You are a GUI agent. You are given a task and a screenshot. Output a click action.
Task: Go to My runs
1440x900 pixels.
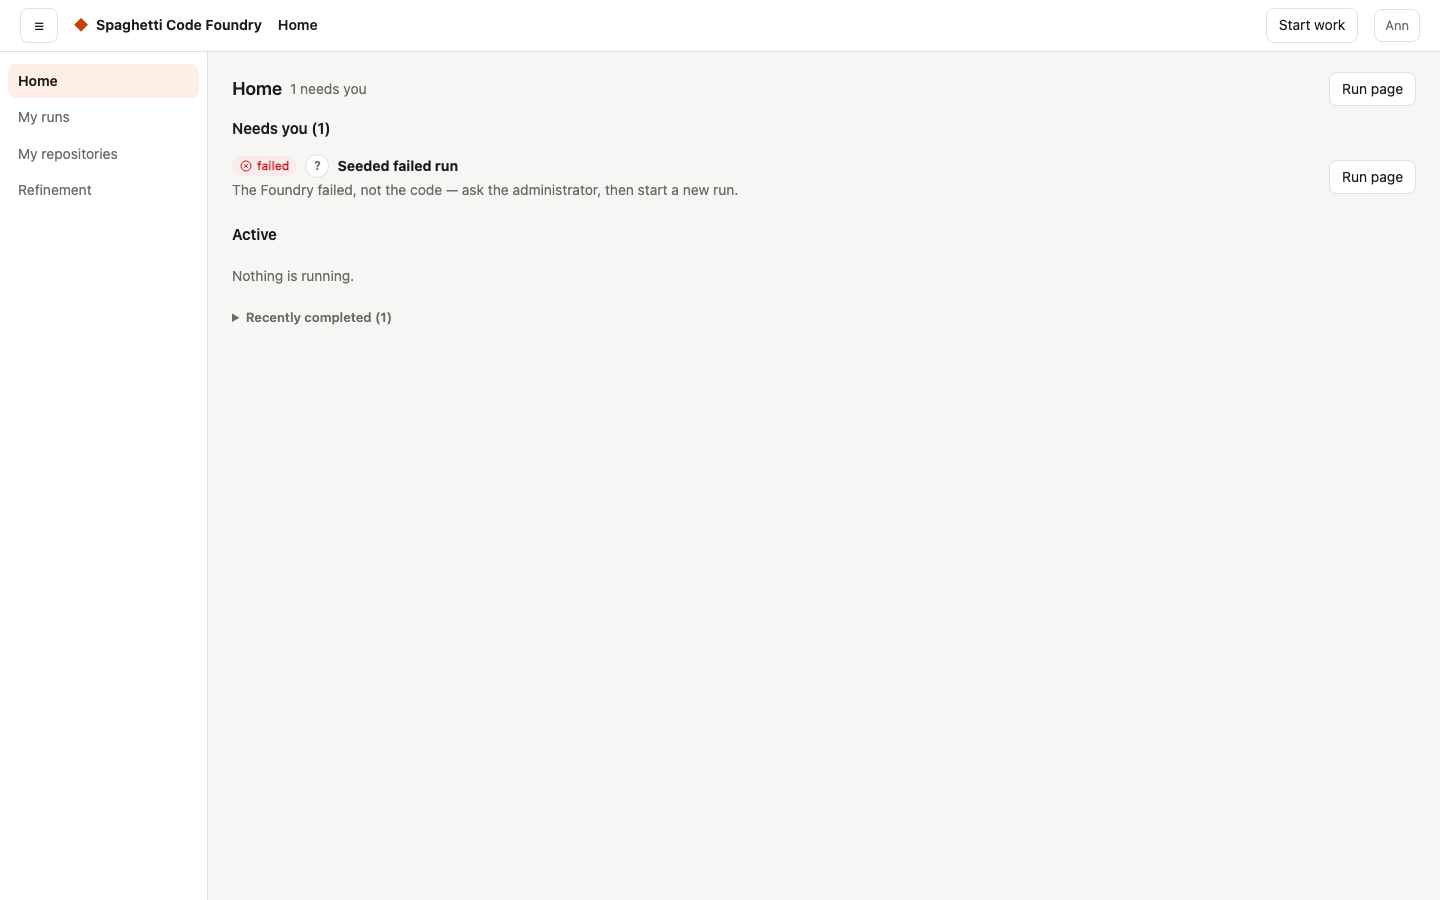(103, 117)
